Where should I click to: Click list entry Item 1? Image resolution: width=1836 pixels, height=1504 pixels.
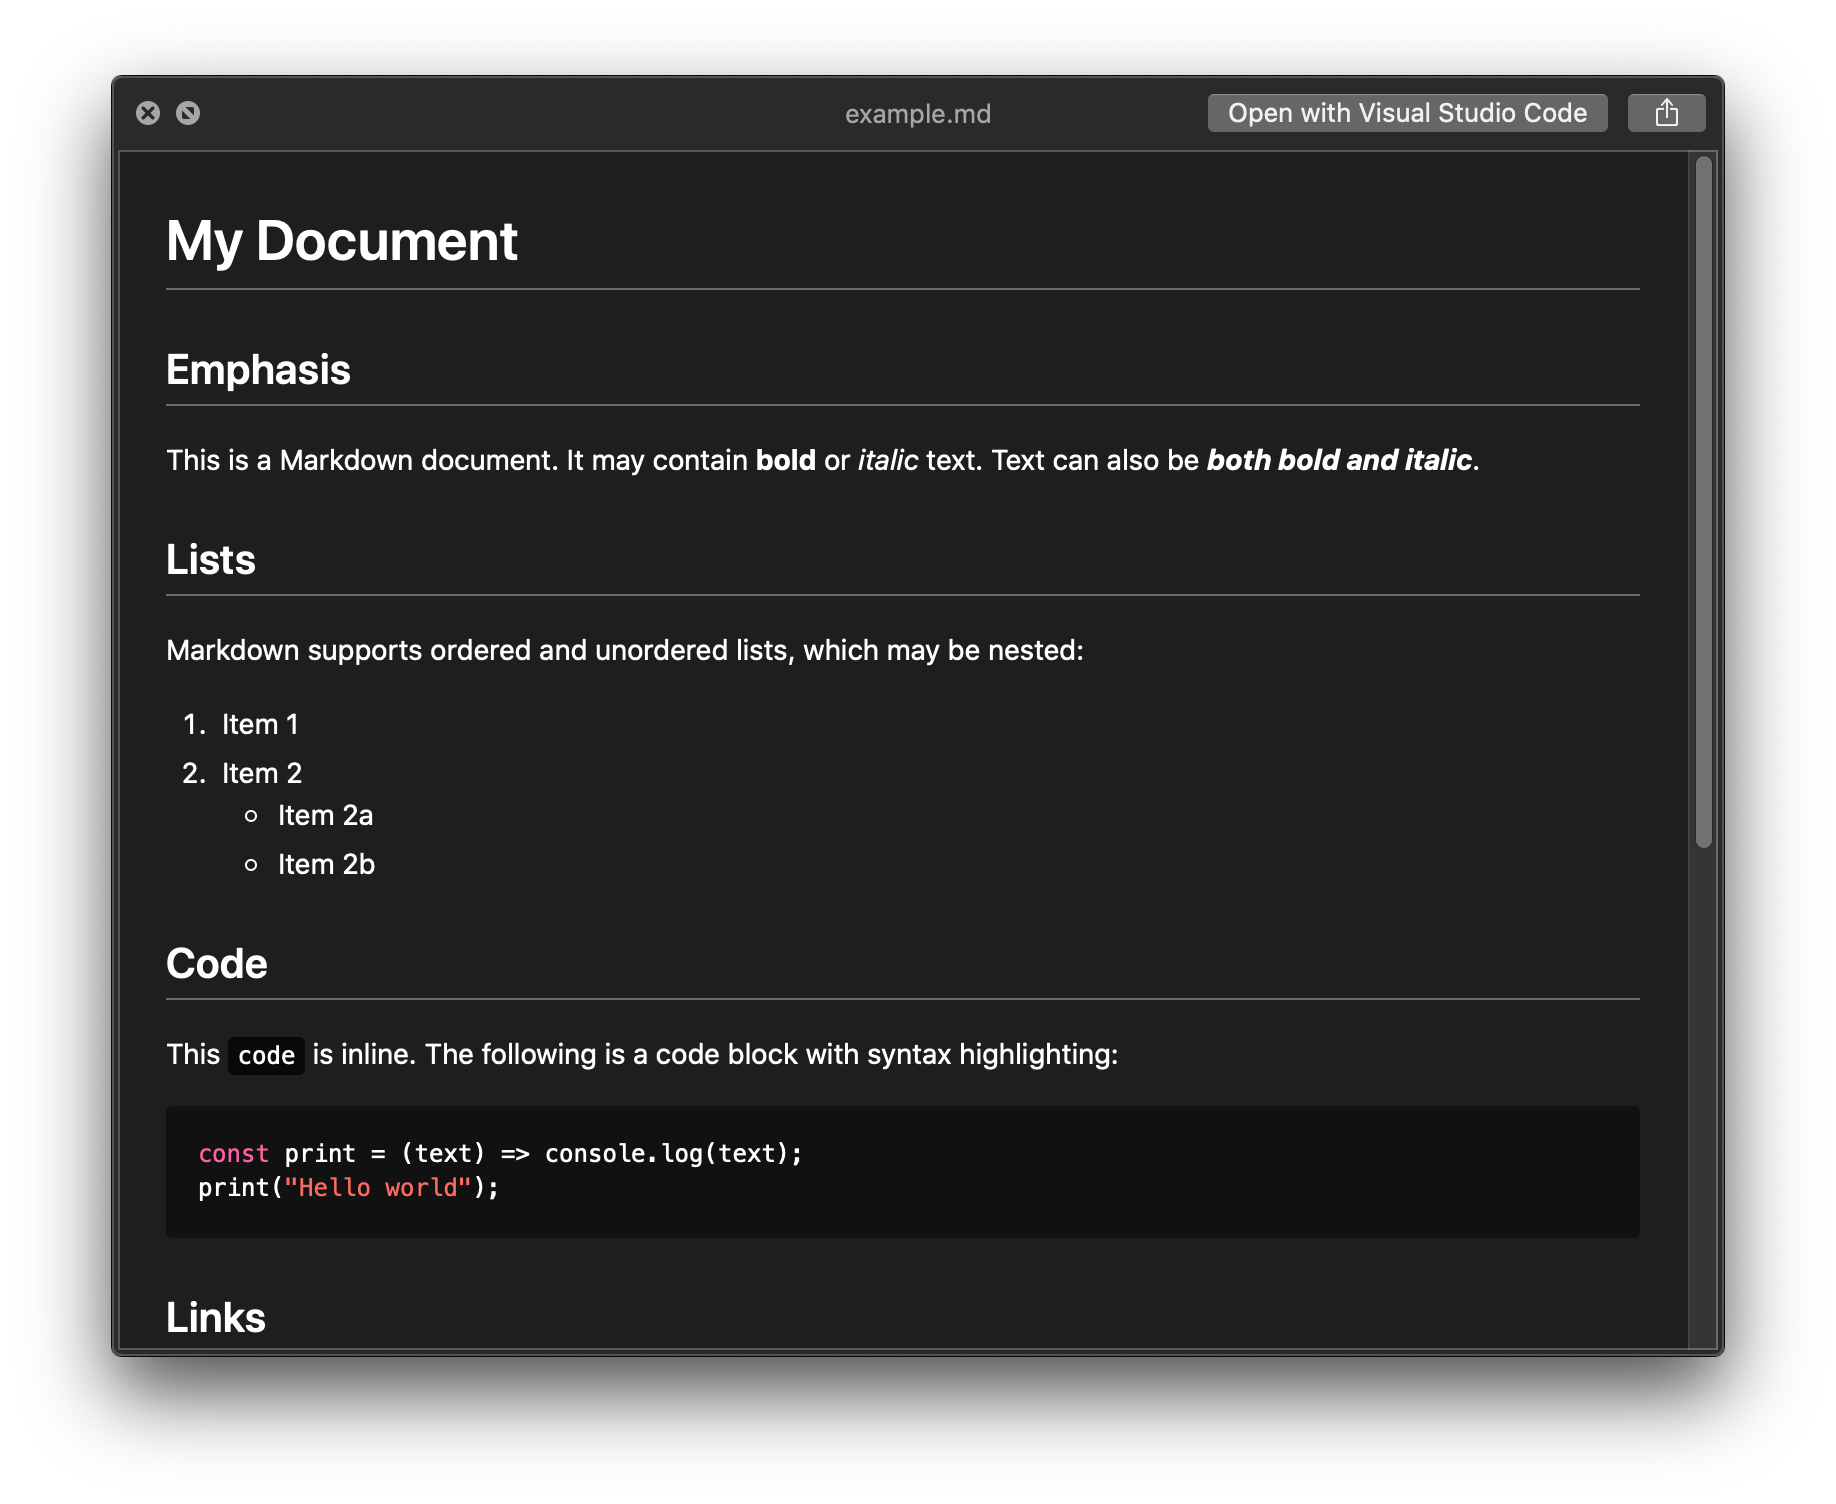click(260, 724)
